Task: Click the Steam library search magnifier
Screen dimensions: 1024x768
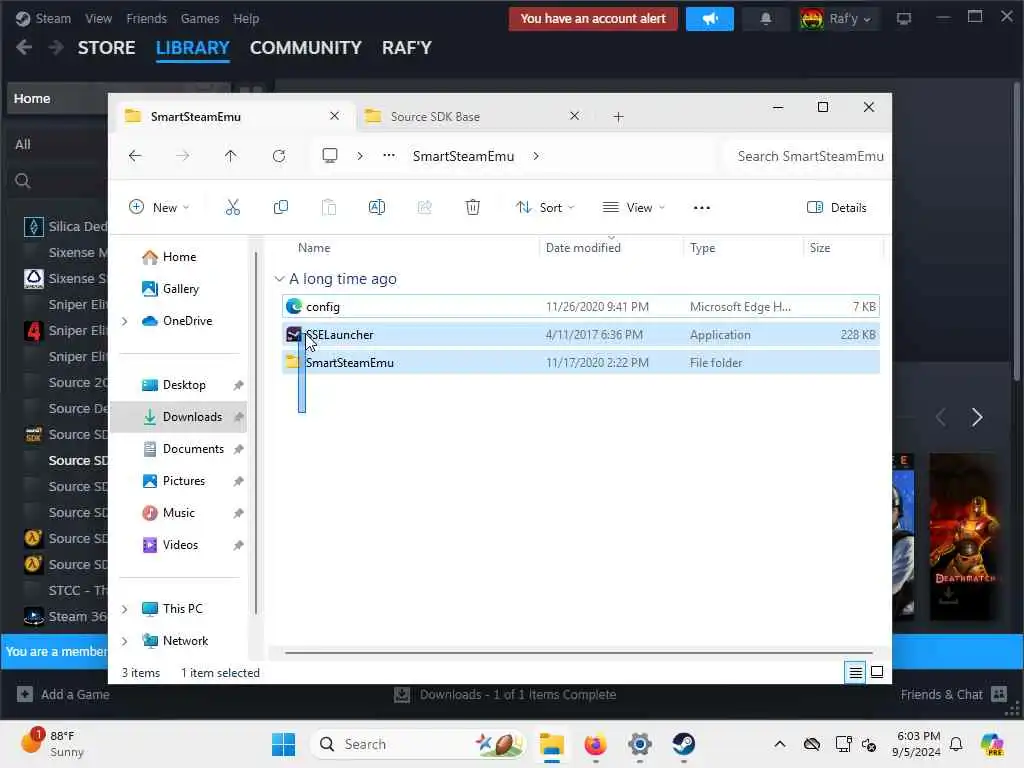Action: pos(23,181)
